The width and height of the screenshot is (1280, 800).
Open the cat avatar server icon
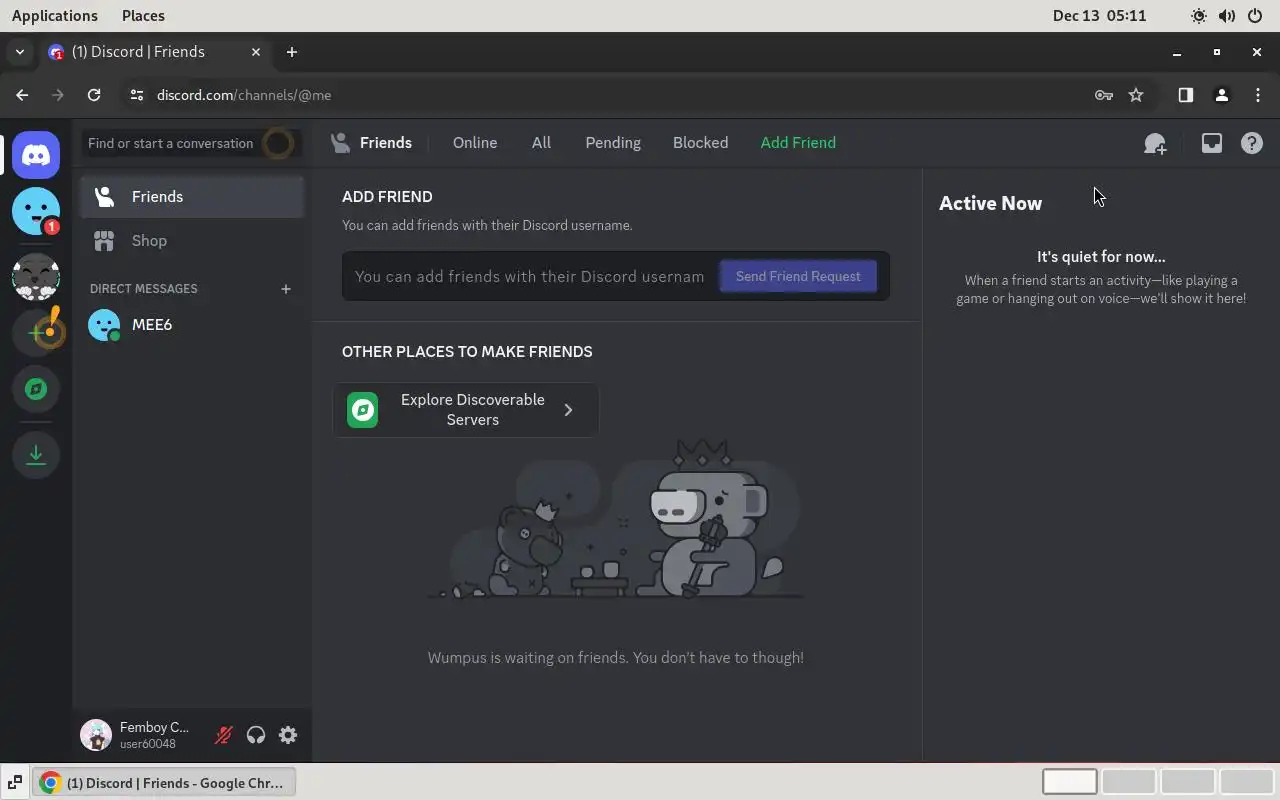click(36, 277)
